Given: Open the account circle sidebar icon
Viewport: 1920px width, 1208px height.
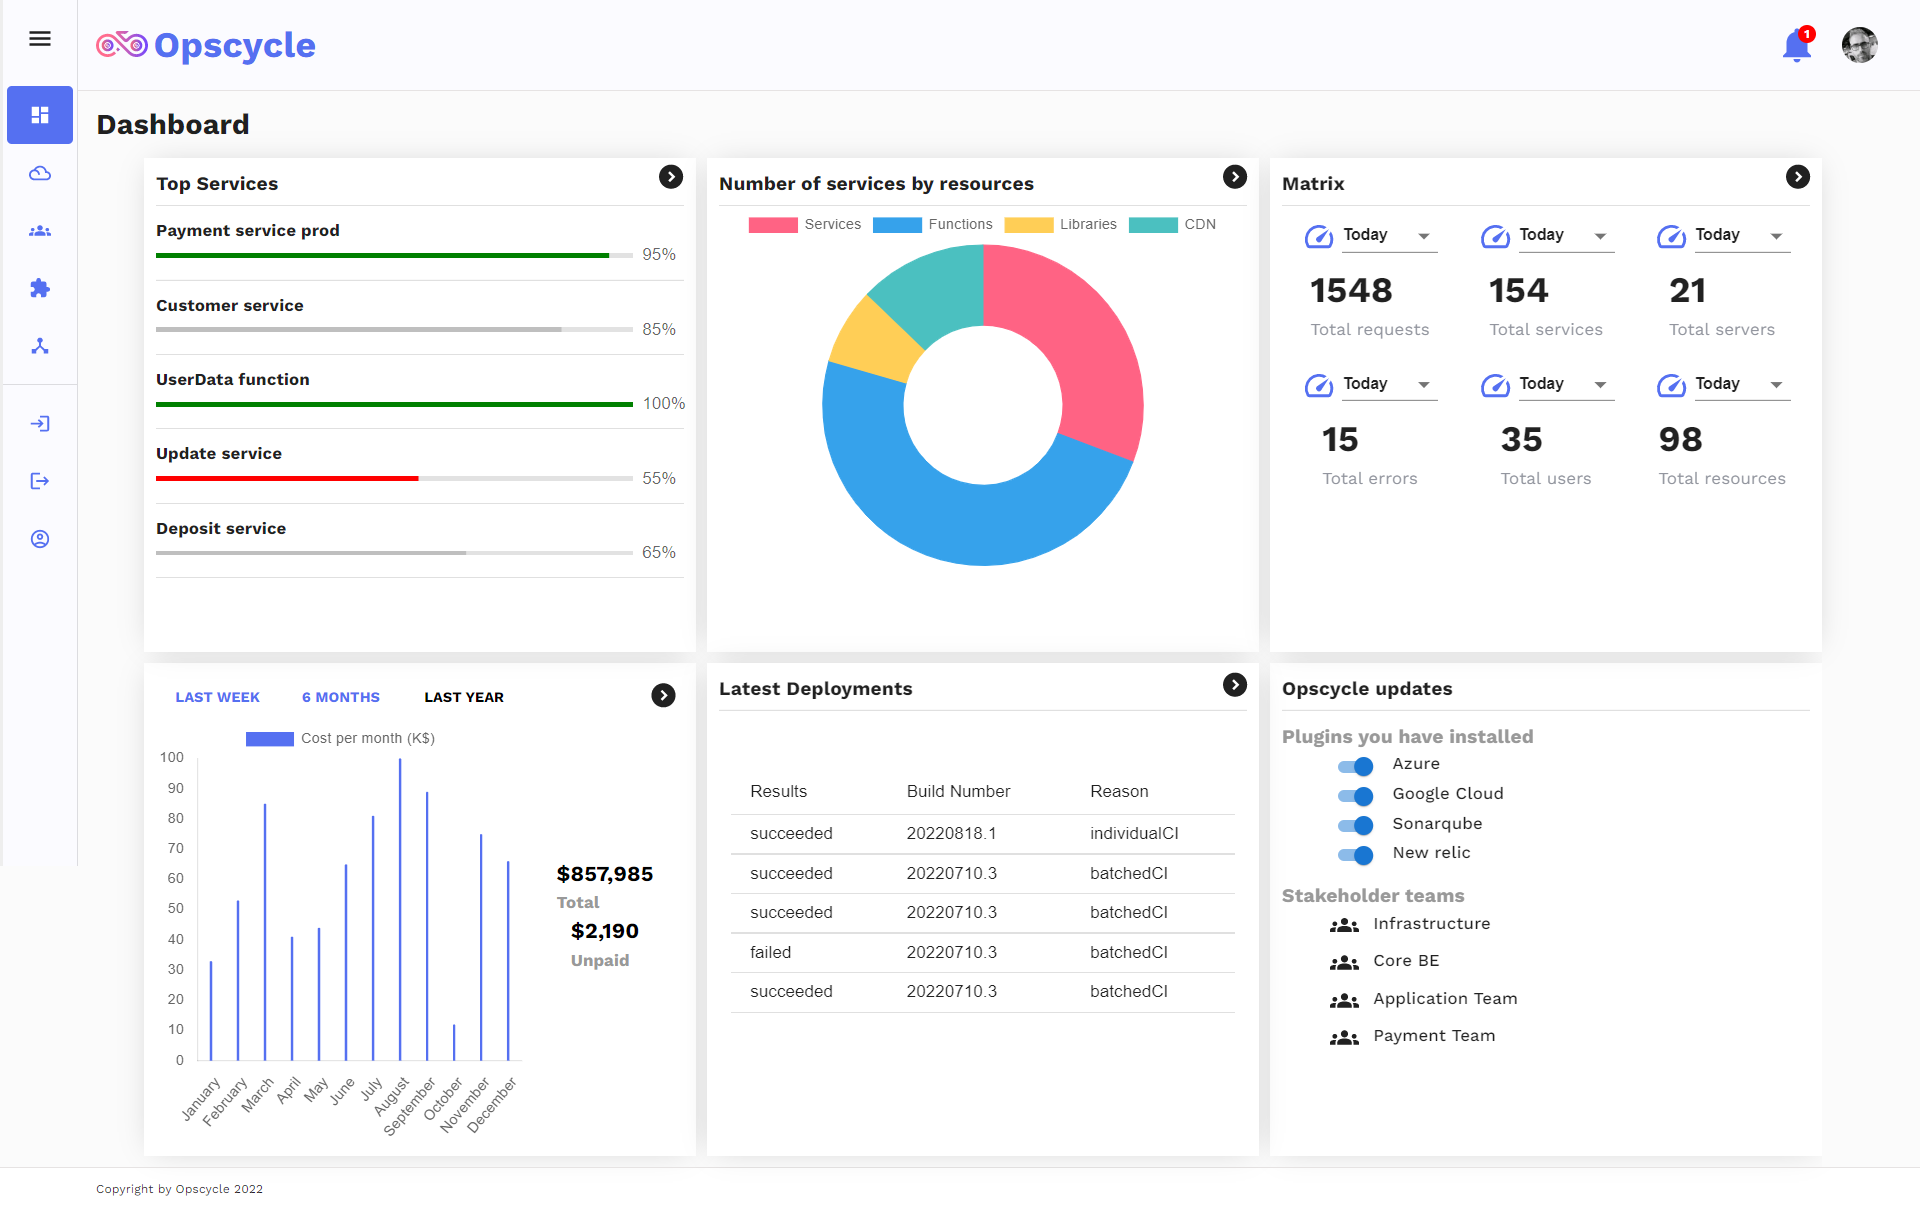Looking at the screenshot, I should (x=40, y=539).
